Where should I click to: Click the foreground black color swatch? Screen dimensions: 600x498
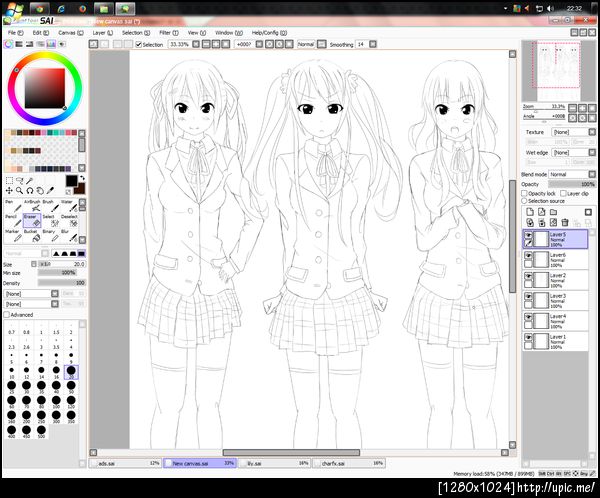pyautogui.click(x=72, y=181)
